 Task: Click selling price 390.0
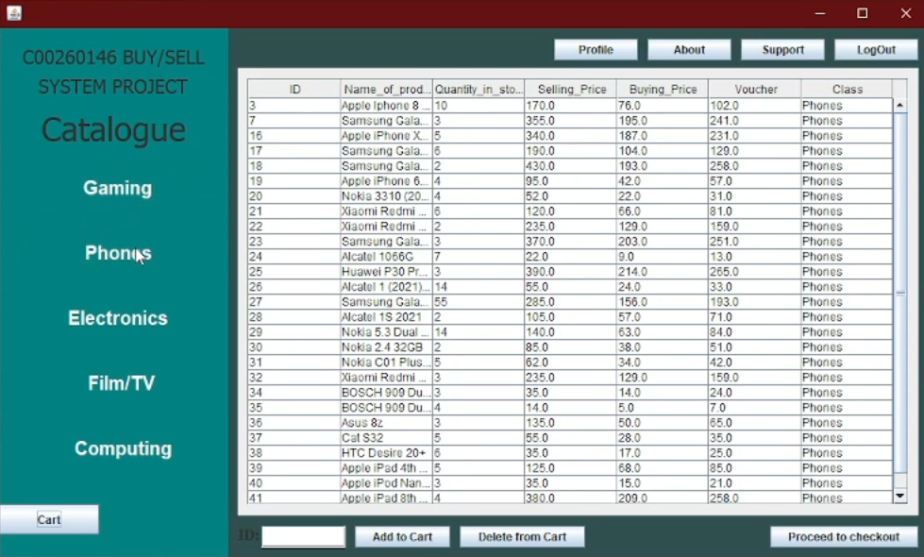(x=570, y=272)
